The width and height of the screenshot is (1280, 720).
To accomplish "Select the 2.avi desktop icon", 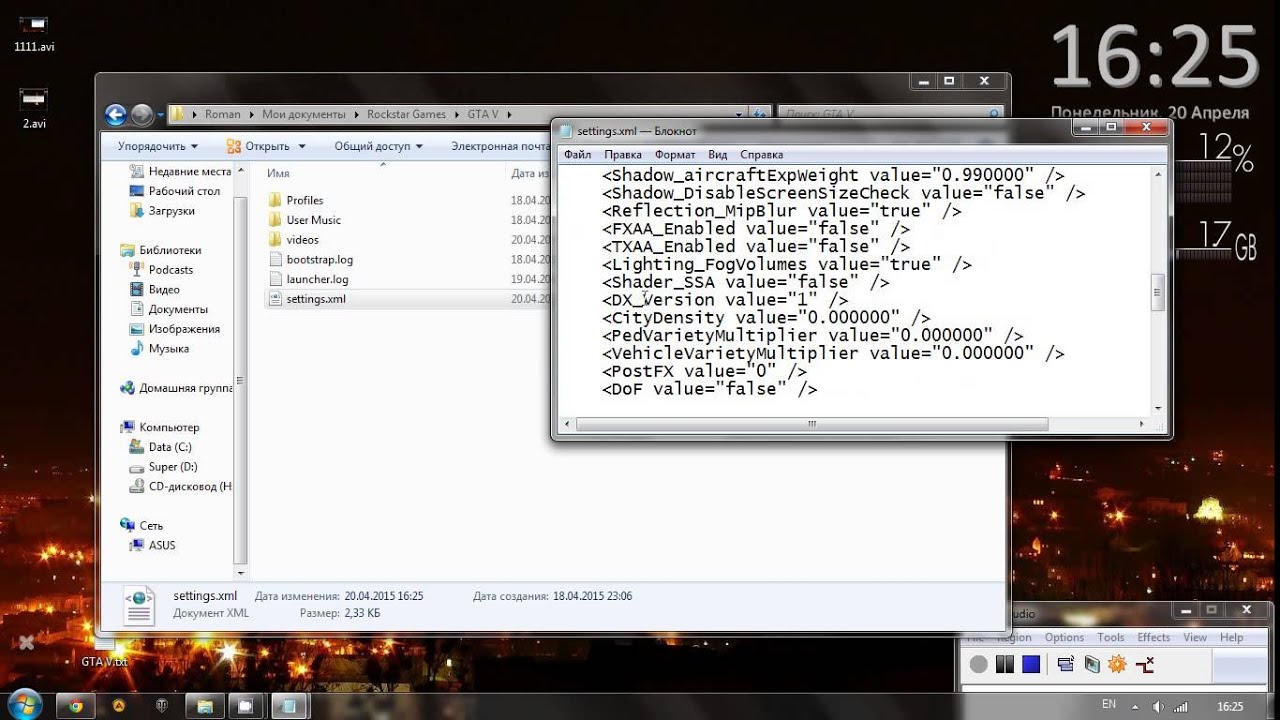I will 33,108.
